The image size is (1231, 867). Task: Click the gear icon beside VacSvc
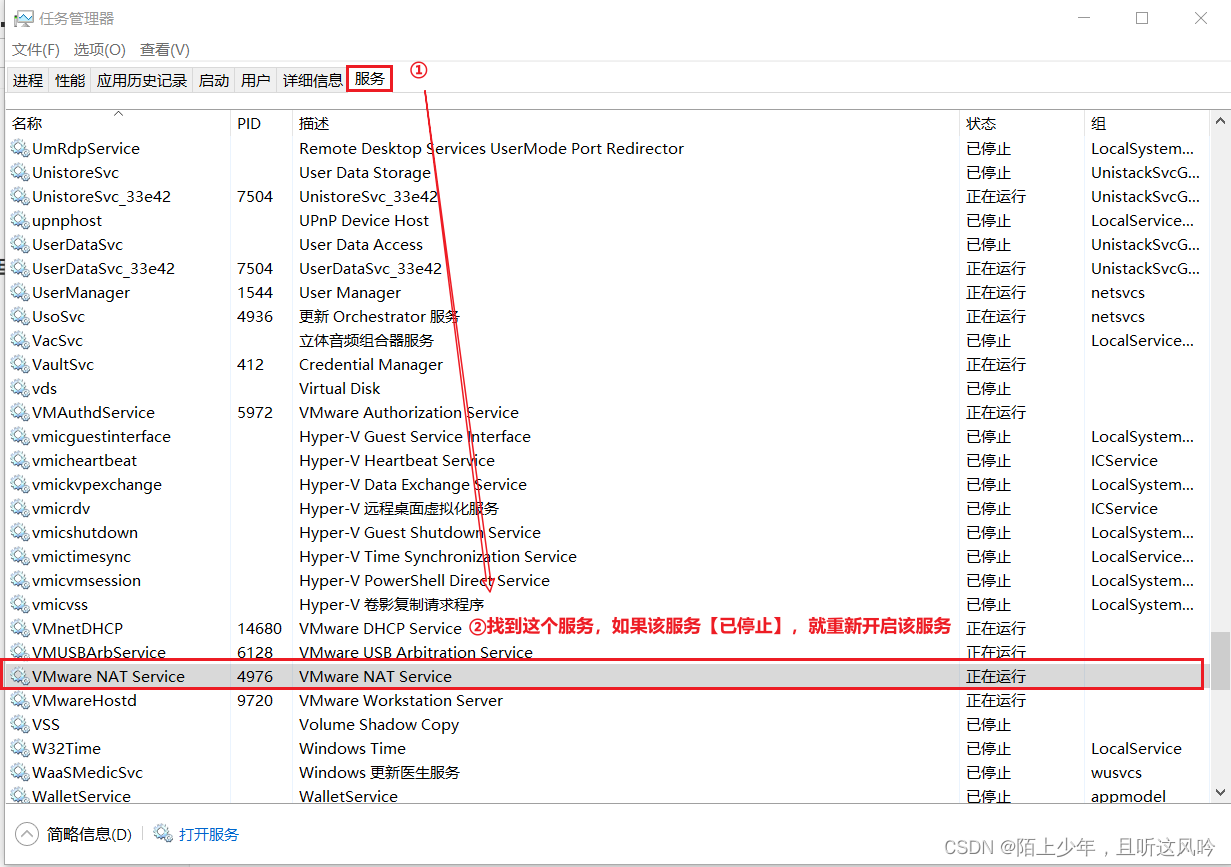(20, 340)
